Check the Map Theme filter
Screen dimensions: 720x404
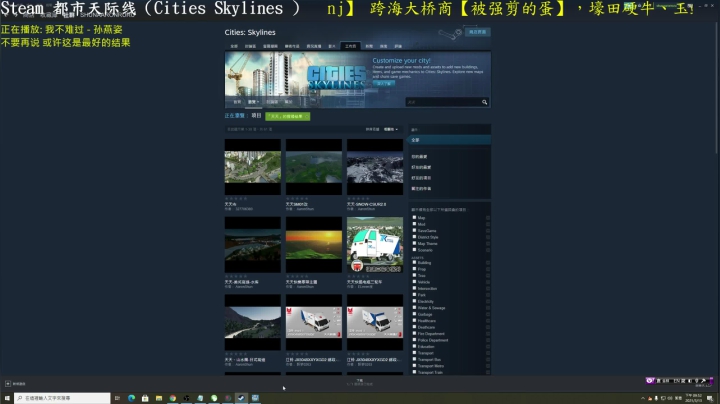point(414,243)
